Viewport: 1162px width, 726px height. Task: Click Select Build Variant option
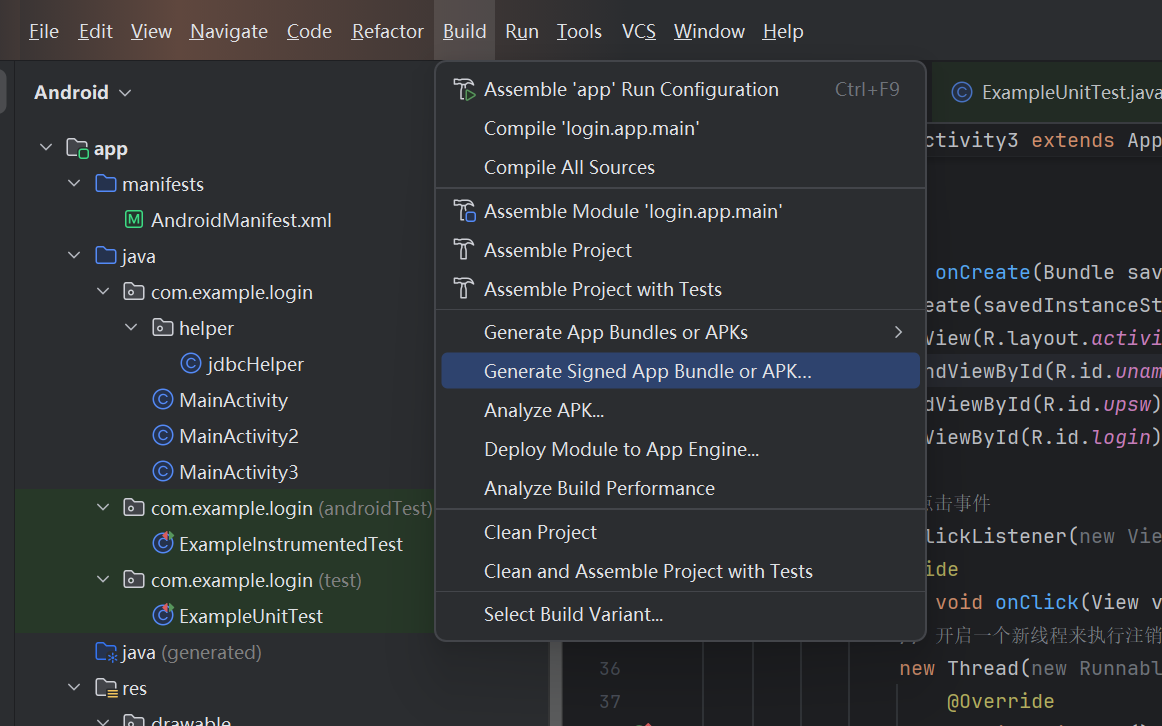pos(573,614)
